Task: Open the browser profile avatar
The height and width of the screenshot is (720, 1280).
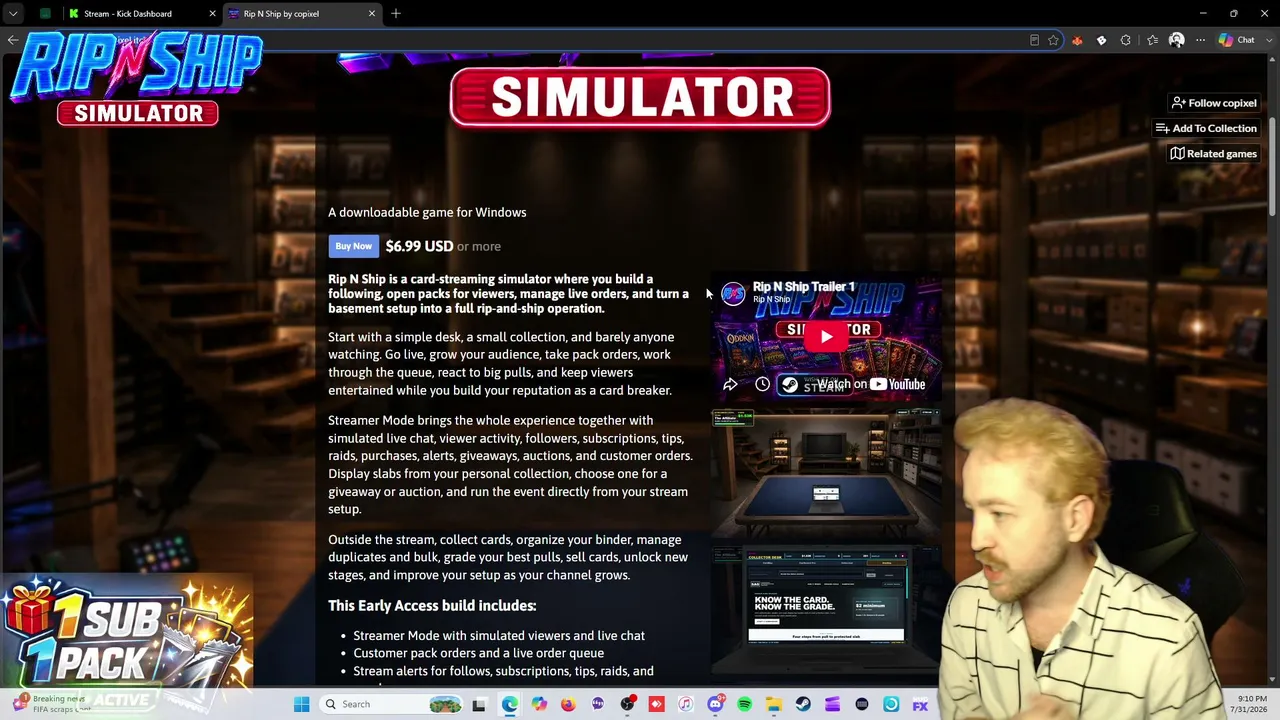Action: tap(1176, 40)
